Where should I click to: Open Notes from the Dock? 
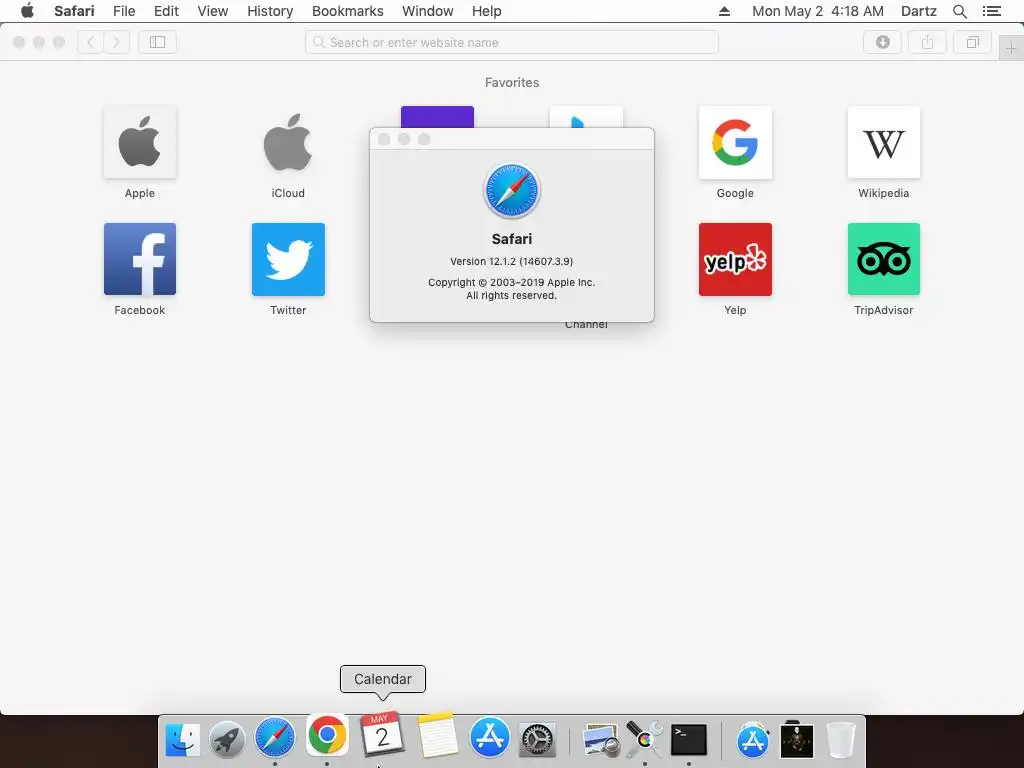[437, 735]
